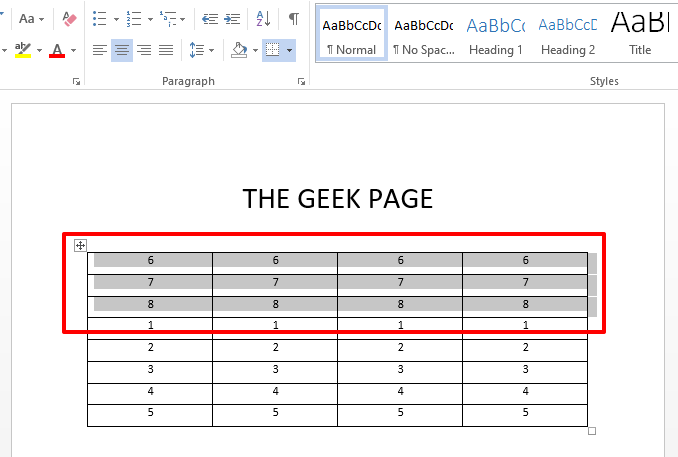Click the Decrease Indent icon

pyautogui.click(x=208, y=18)
